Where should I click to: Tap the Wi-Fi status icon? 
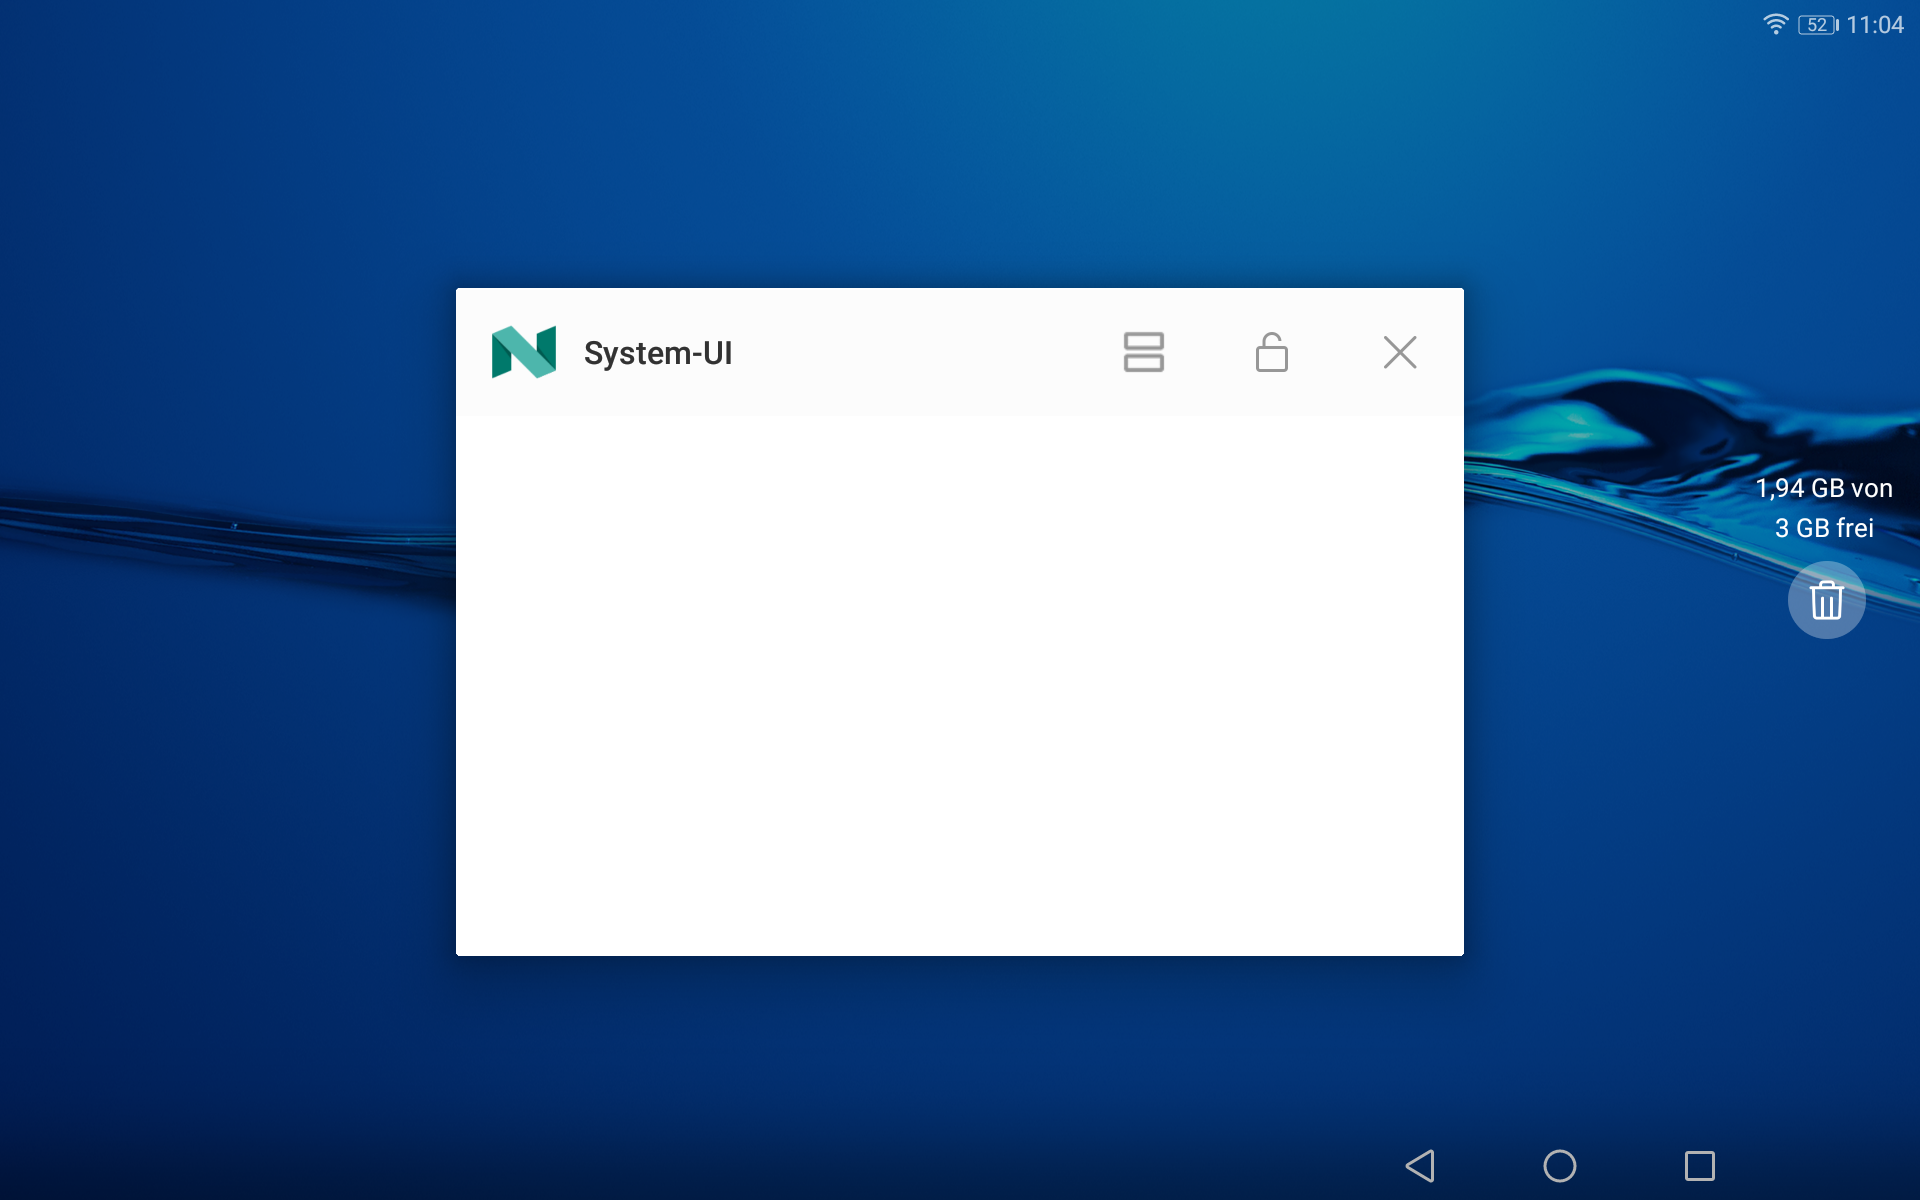click(x=1775, y=25)
